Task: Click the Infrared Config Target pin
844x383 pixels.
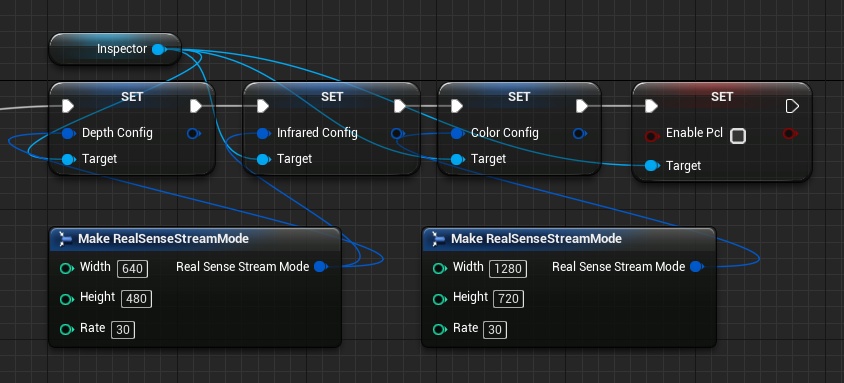Action: (263, 159)
